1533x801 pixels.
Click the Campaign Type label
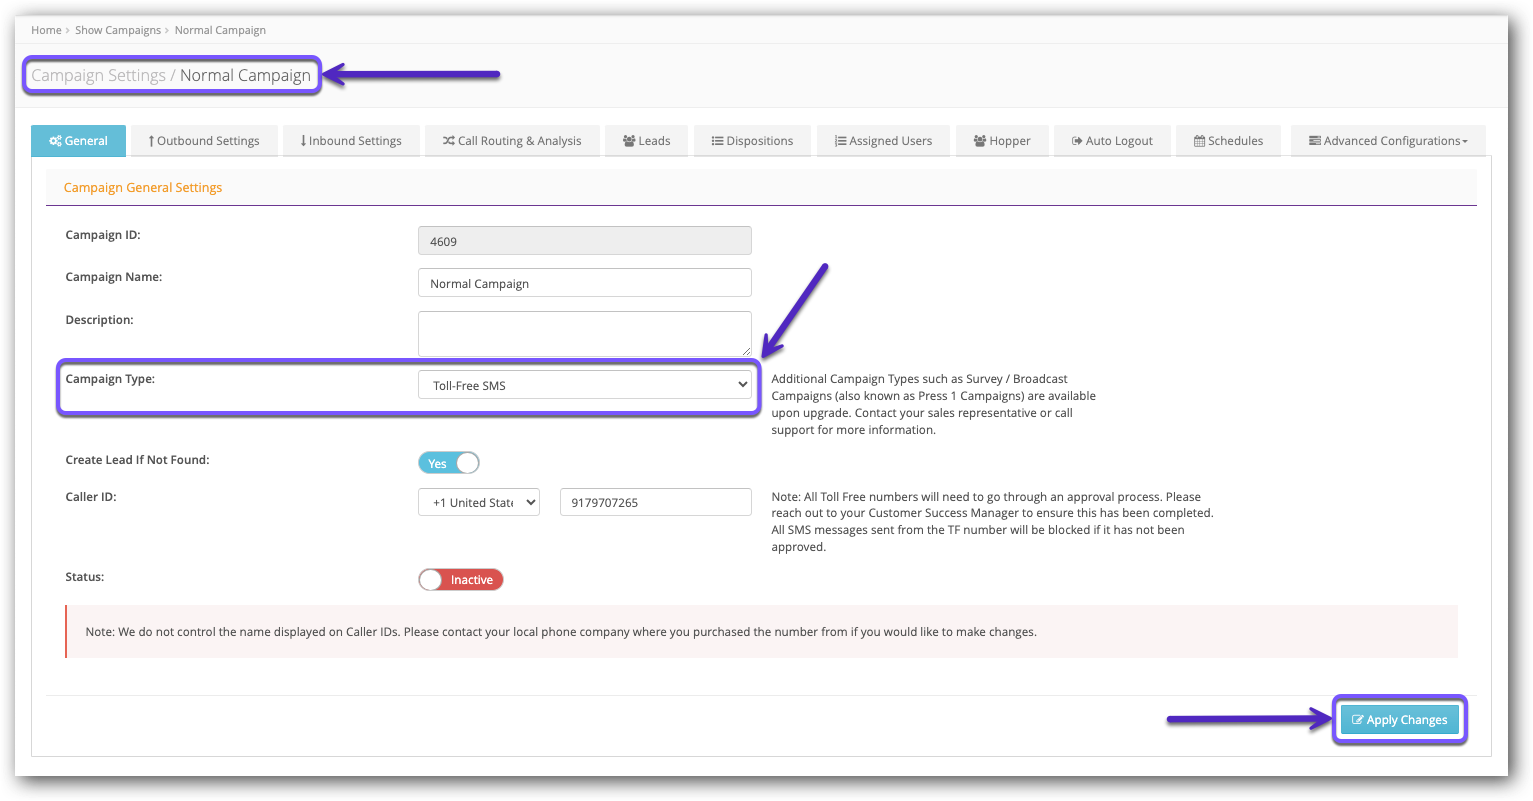[110, 379]
